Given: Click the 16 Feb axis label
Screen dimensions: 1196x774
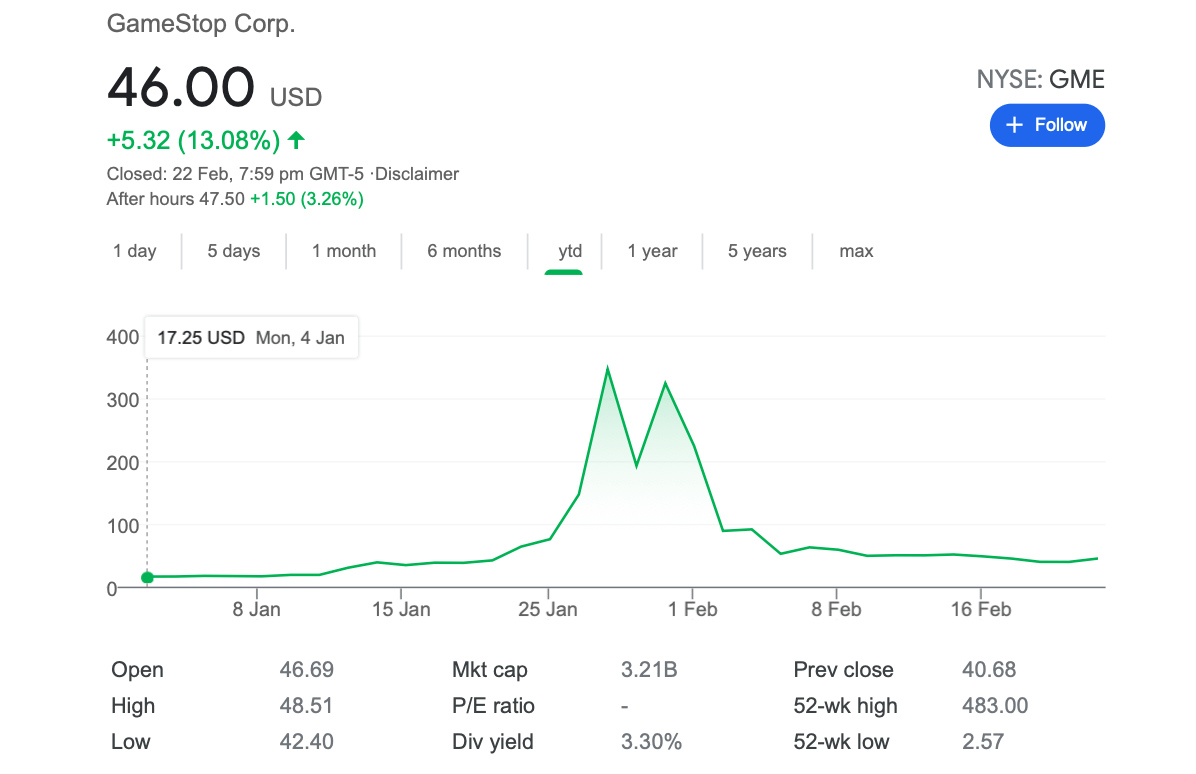Looking at the screenshot, I should point(981,609).
